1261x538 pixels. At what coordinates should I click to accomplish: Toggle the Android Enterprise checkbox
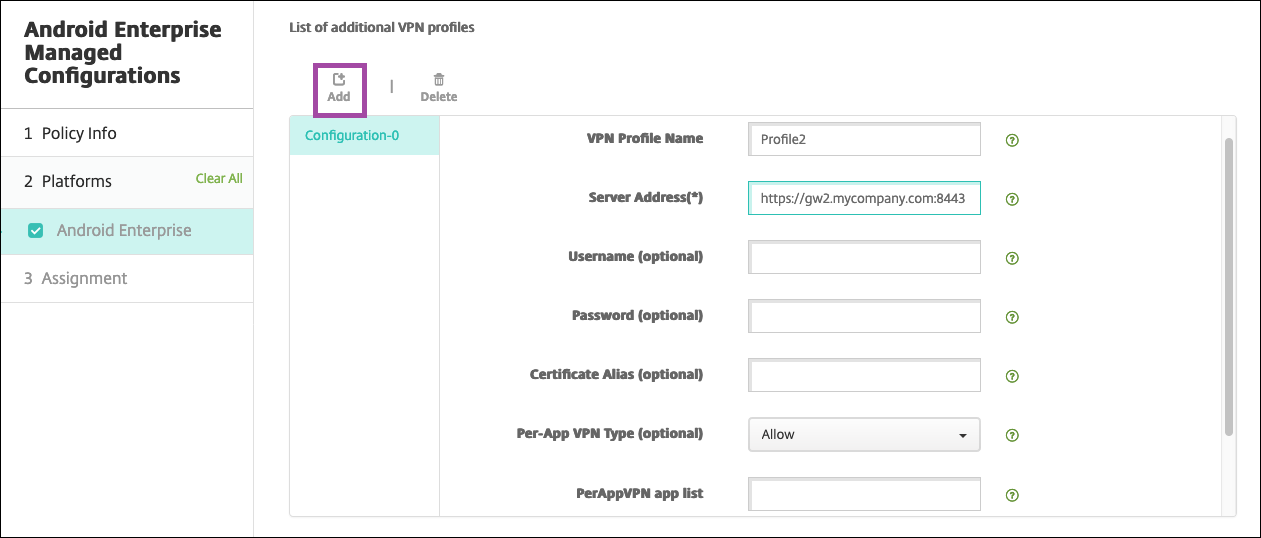point(36,231)
